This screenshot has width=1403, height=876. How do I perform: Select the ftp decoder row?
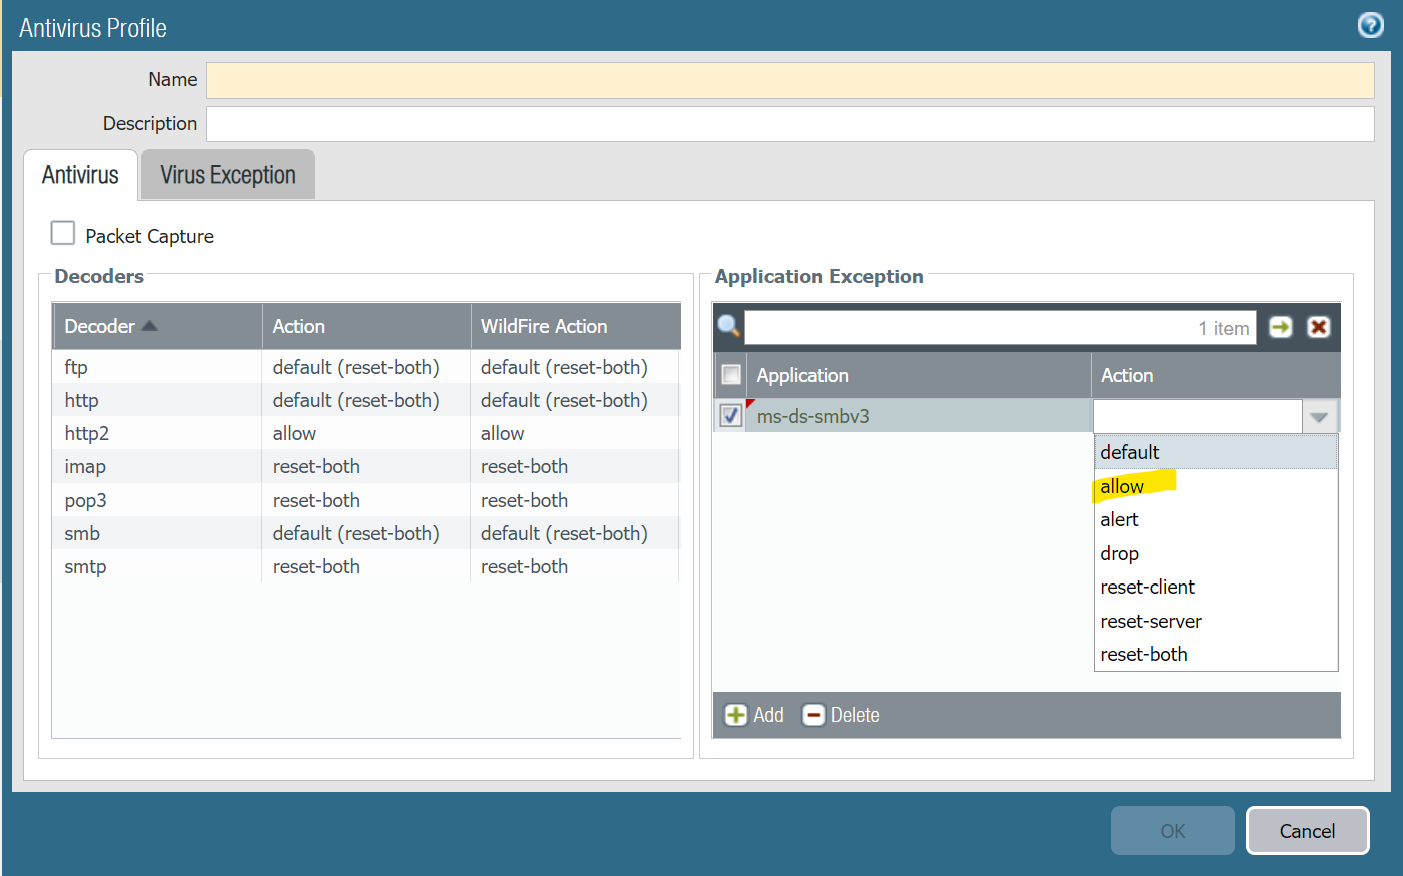[365, 367]
